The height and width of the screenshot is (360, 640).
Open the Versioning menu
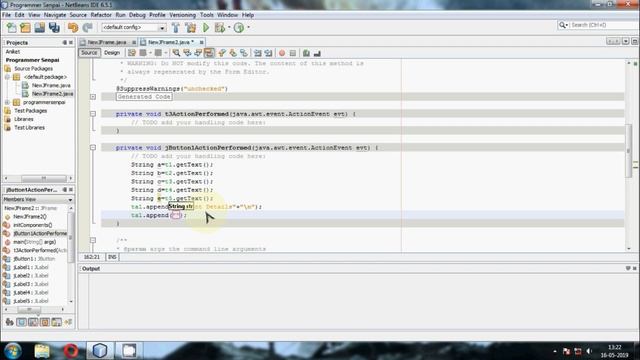[x=182, y=15]
